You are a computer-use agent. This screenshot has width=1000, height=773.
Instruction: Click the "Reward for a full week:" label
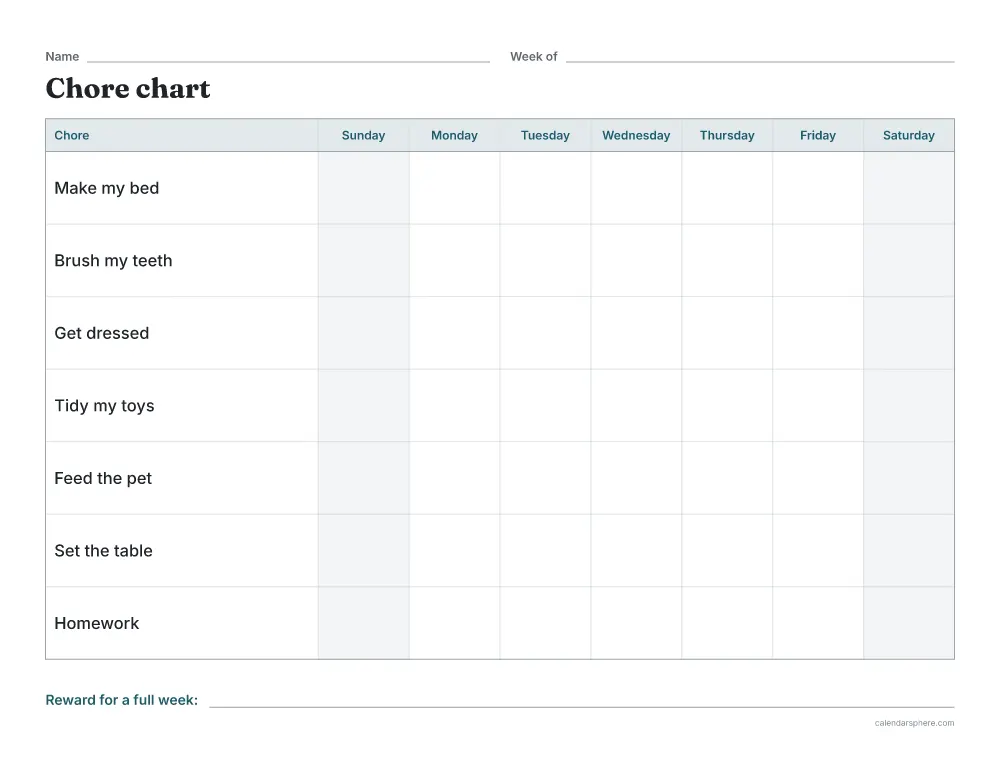point(121,700)
